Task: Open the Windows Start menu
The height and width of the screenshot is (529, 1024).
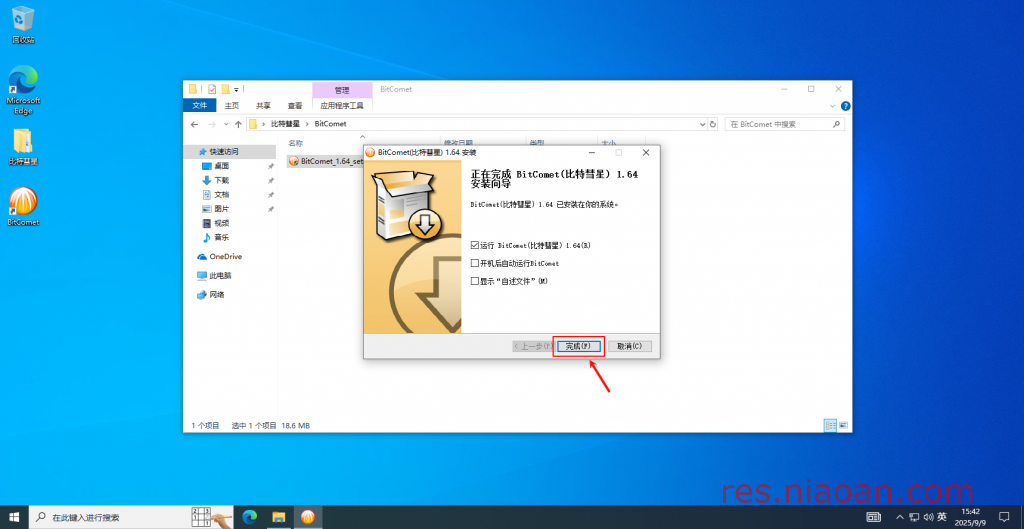Action: tap(14, 517)
